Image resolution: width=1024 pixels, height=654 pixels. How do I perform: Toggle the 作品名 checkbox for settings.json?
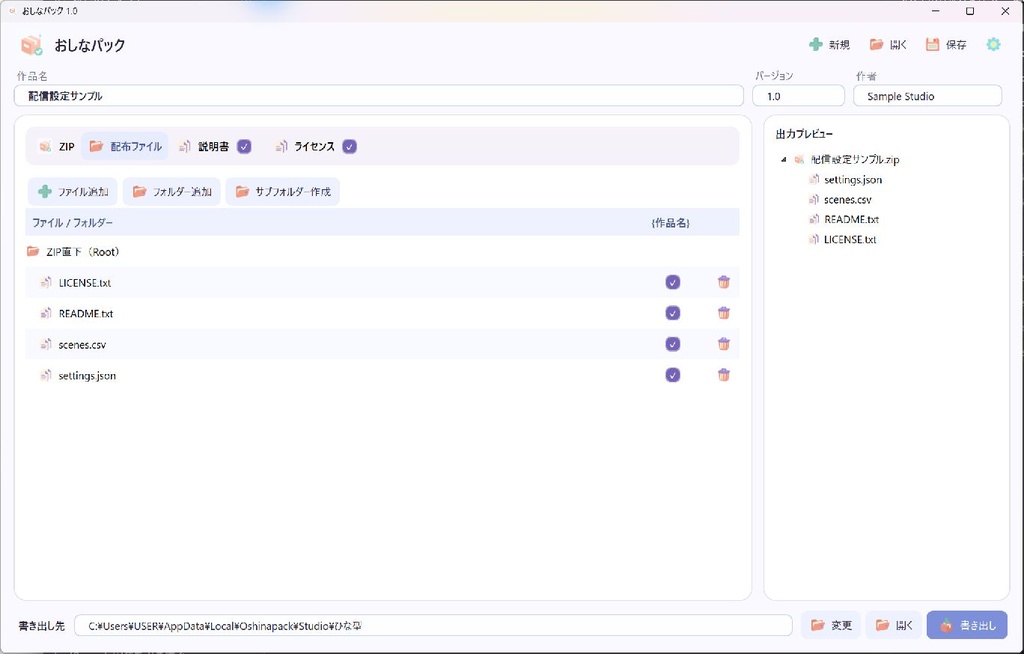click(673, 375)
